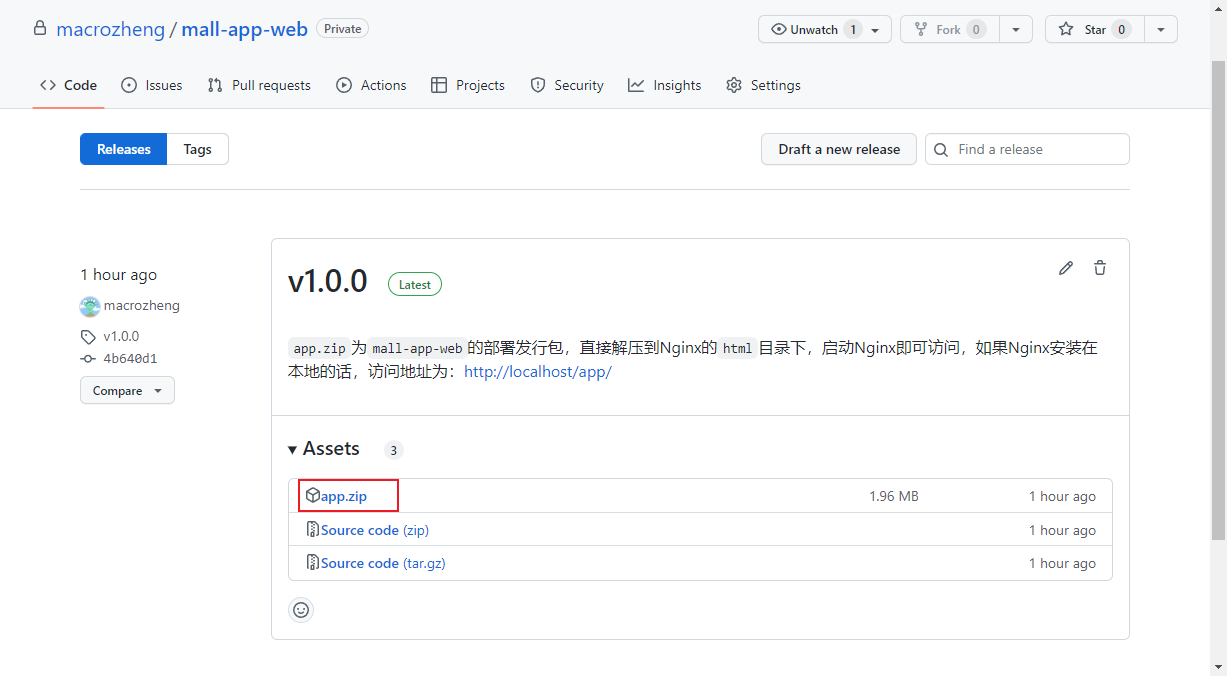Open repository Settings tab
Image resolution: width=1227 pixels, height=676 pixels.
coord(763,85)
